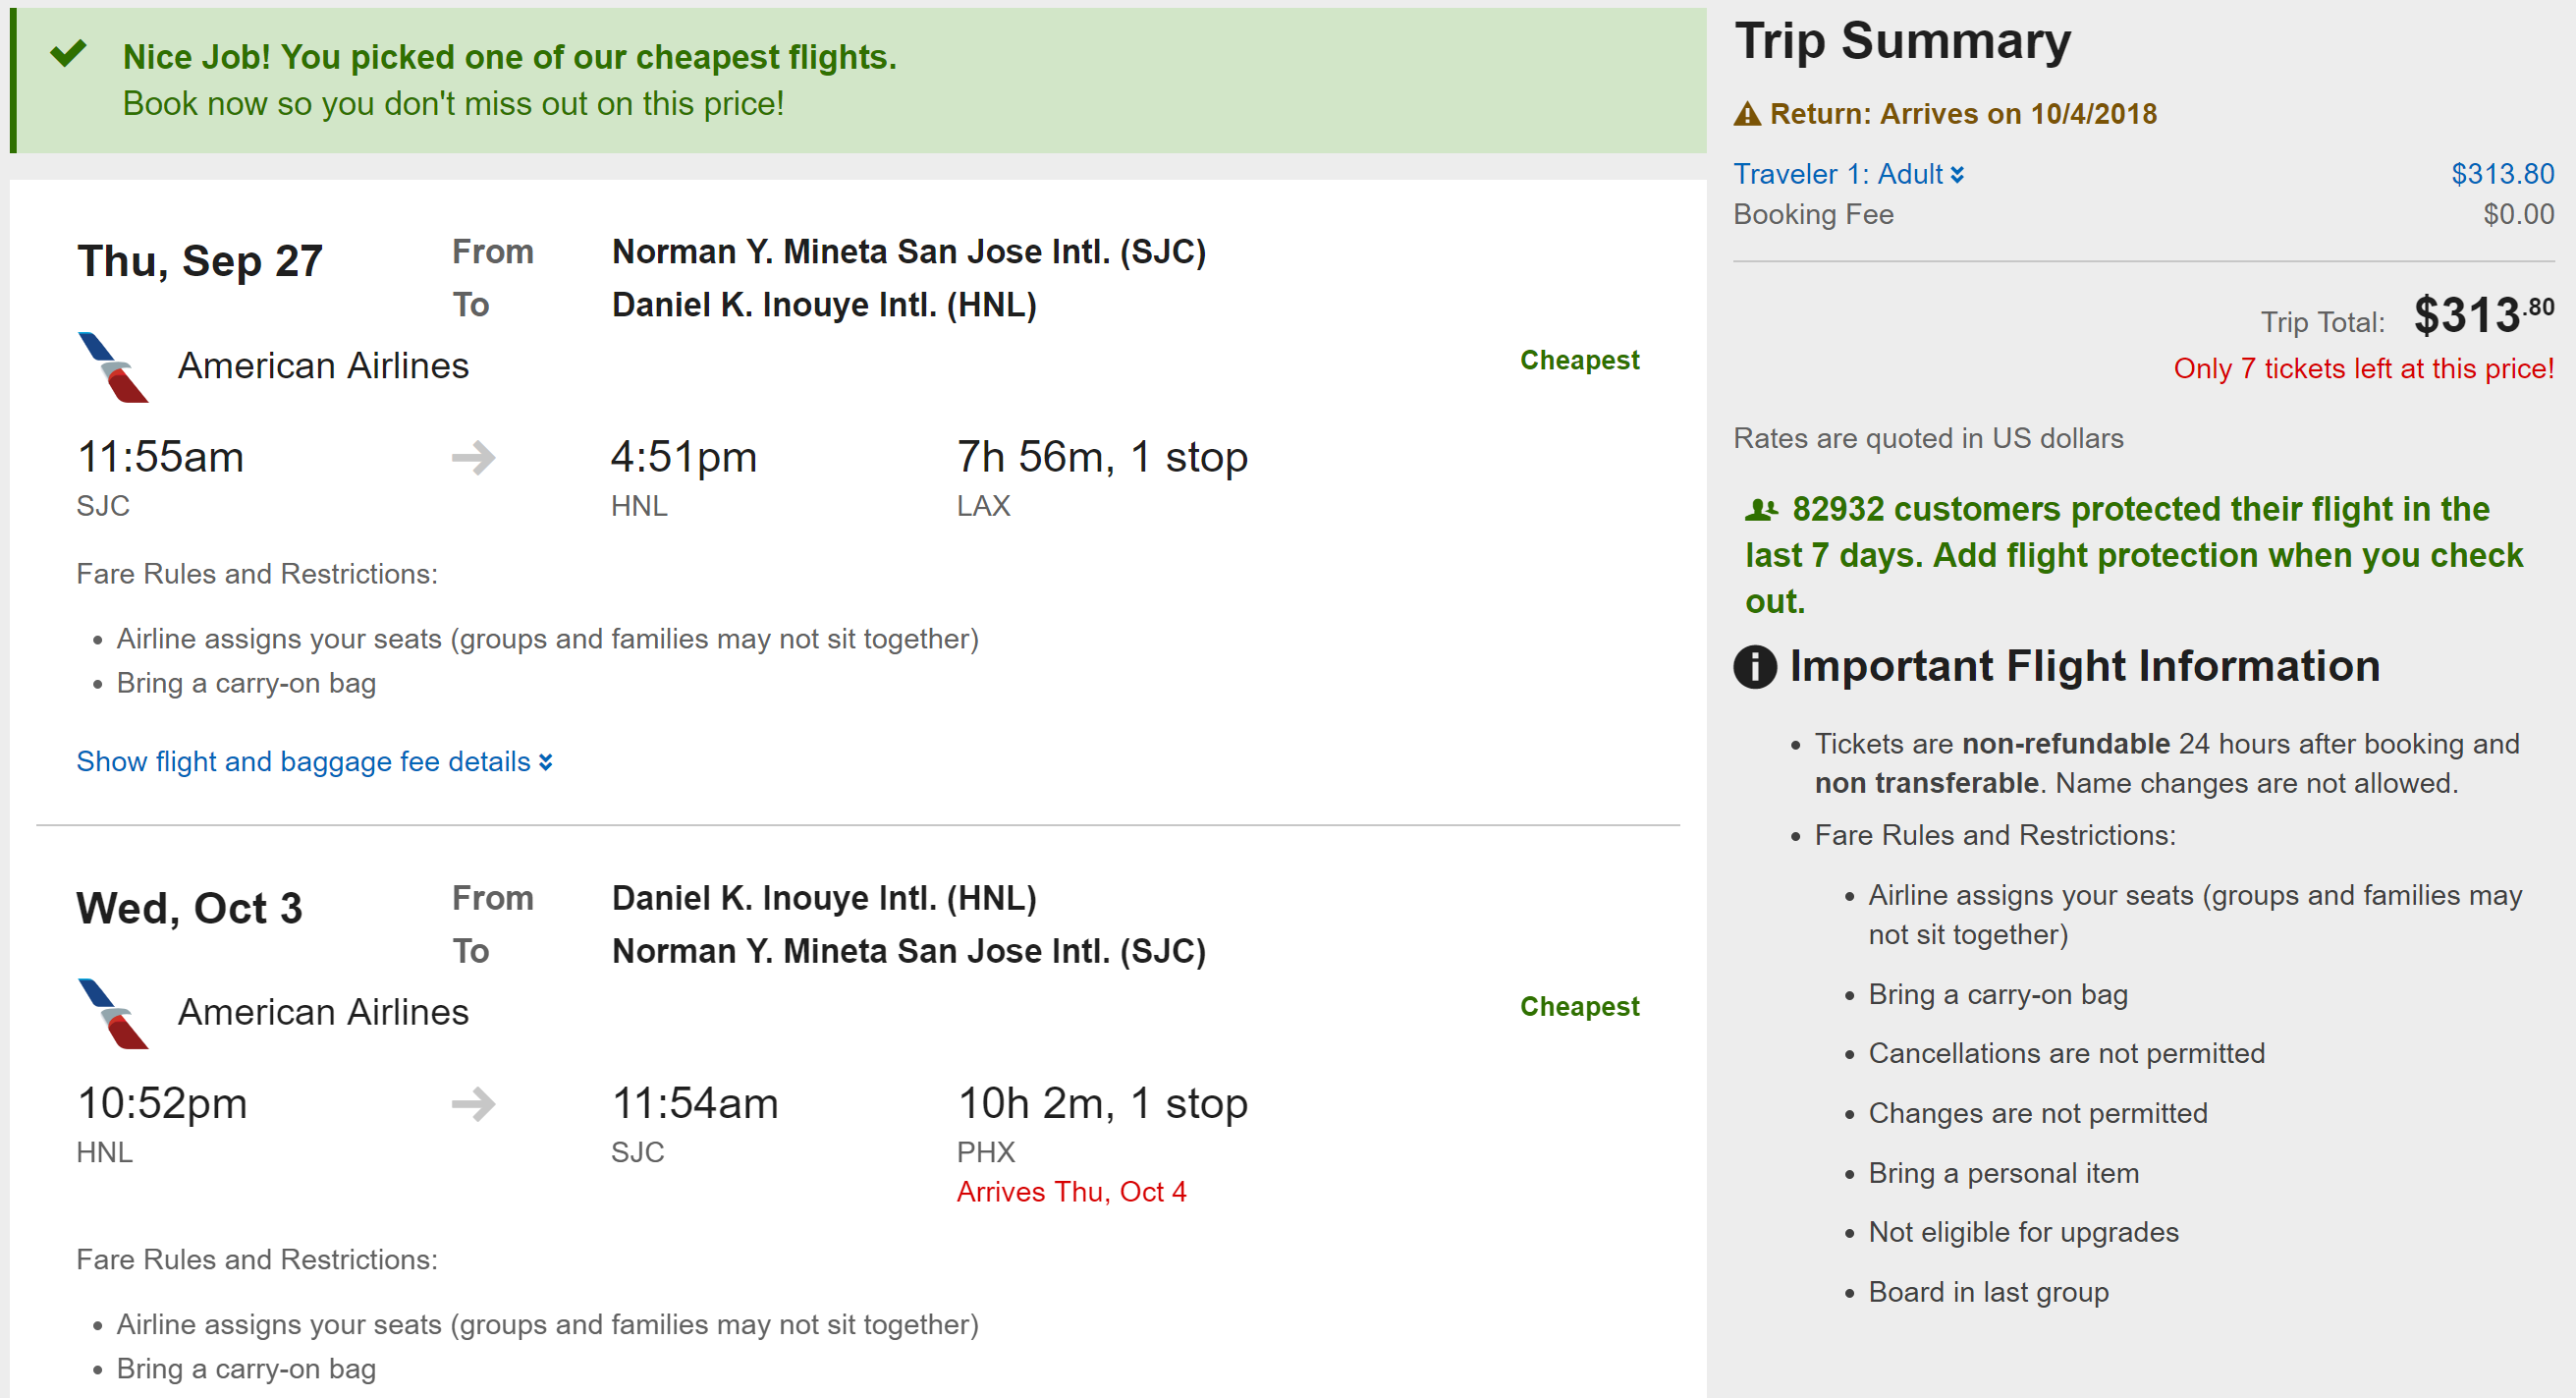This screenshot has height=1398, width=2576.
Task: Click the Trip Summary heading
Action: pos(1902,42)
